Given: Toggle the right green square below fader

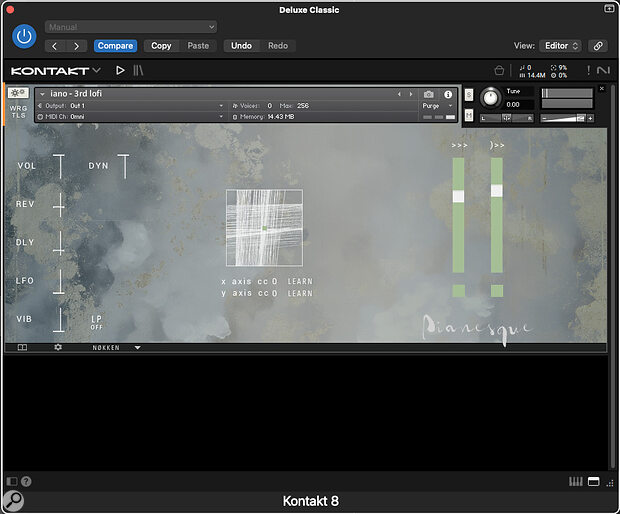Looking at the screenshot, I should (x=497, y=291).
